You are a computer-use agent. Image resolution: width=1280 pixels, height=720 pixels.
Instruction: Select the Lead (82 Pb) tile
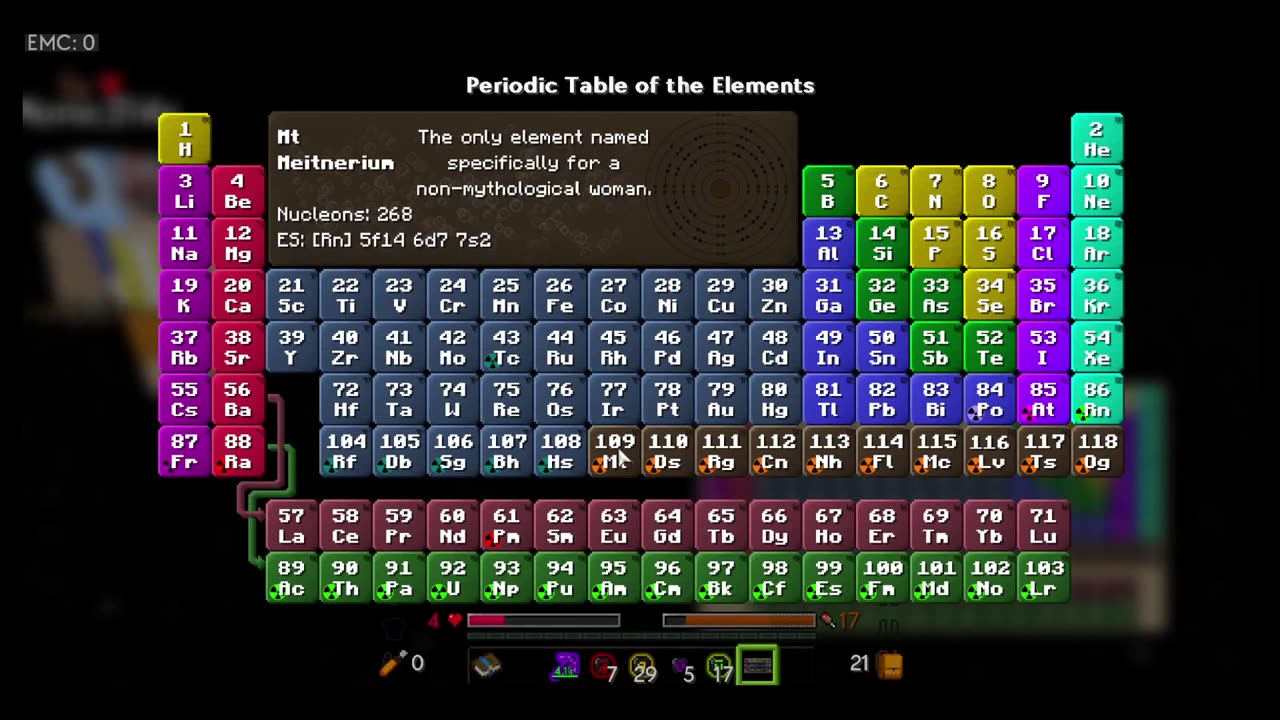(882, 399)
